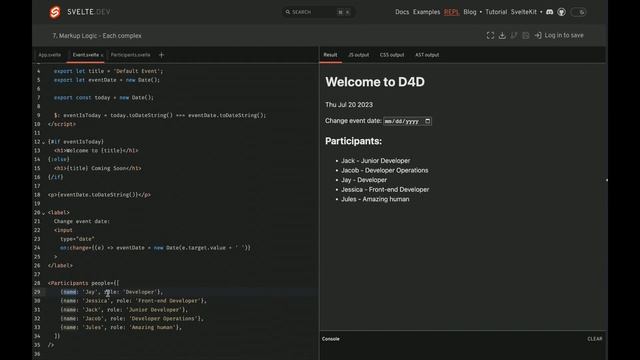Click the 'Thu Jul 20 2023' date text
Screen dimensions: 640x360
click(349, 105)
